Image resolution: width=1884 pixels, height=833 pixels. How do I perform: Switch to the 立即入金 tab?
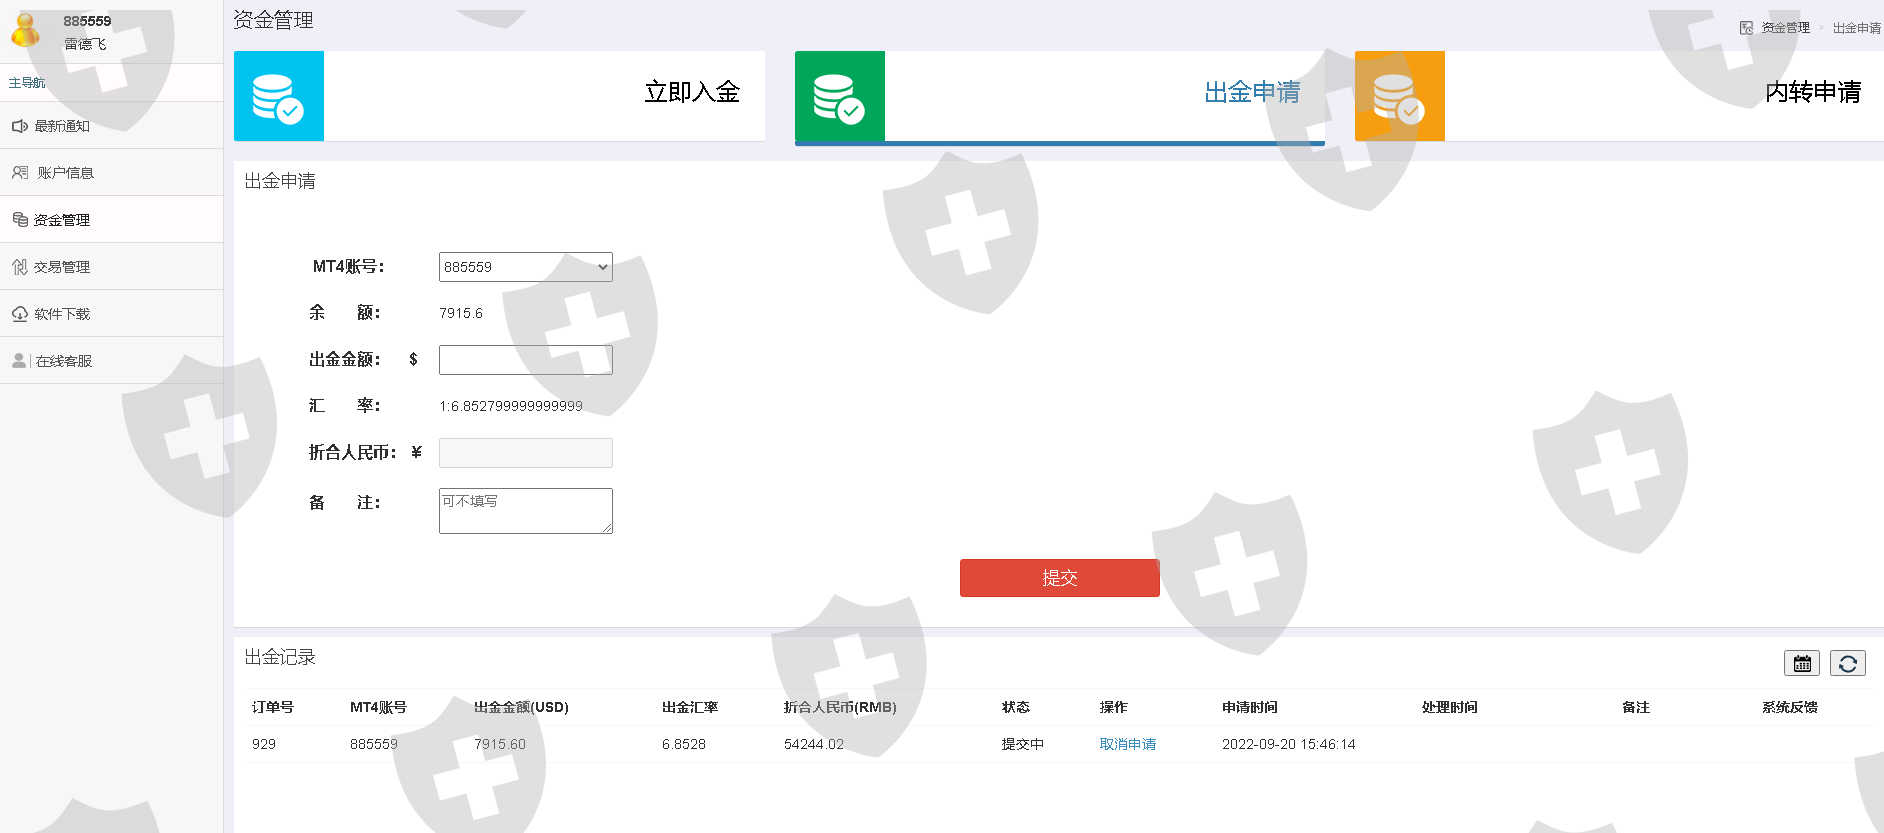point(691,92)
